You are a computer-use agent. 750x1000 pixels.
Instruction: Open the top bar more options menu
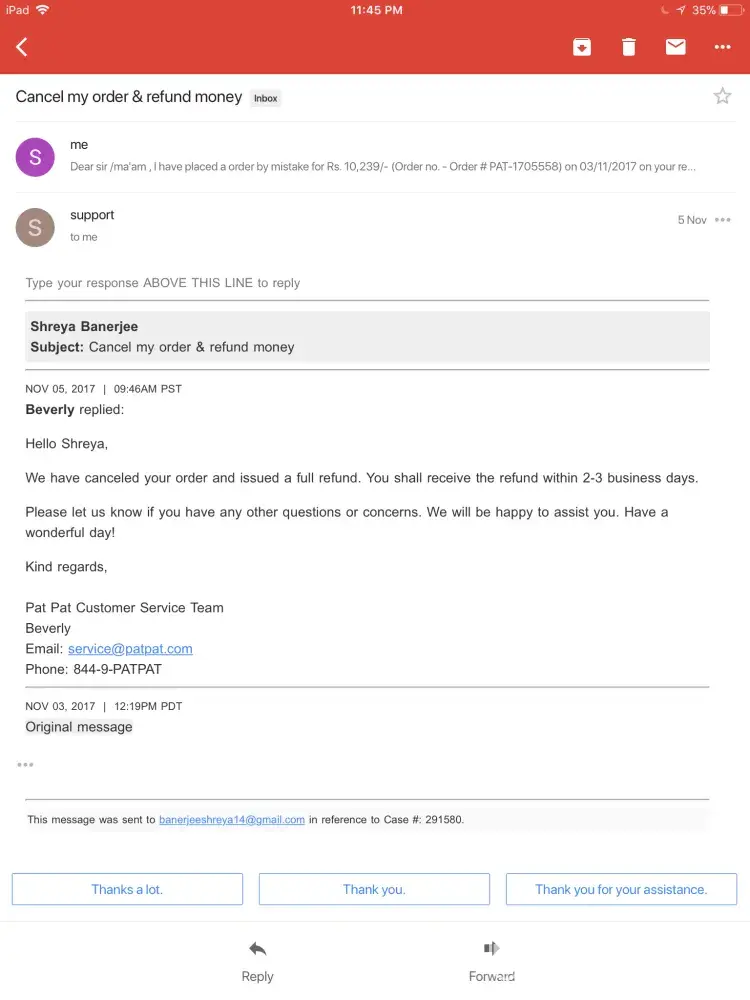[x=723, y=47]
